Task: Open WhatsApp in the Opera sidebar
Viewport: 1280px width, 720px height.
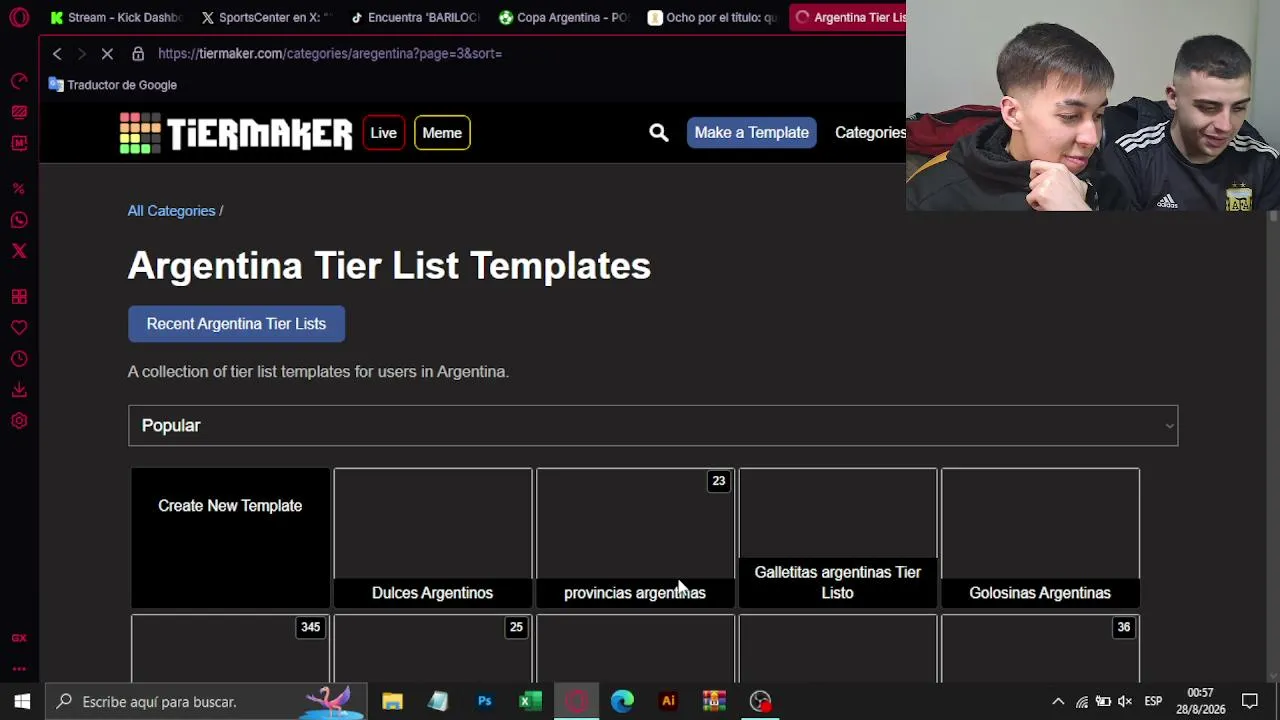Action: [x=19, y=220]
